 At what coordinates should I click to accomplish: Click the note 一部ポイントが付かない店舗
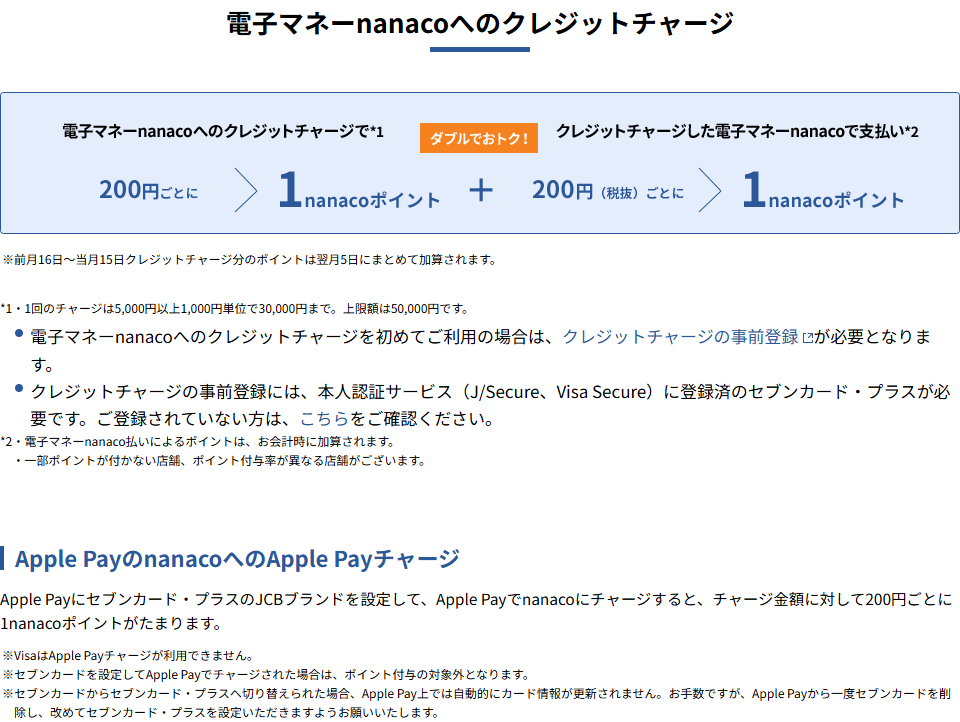(x=219, y=461)
